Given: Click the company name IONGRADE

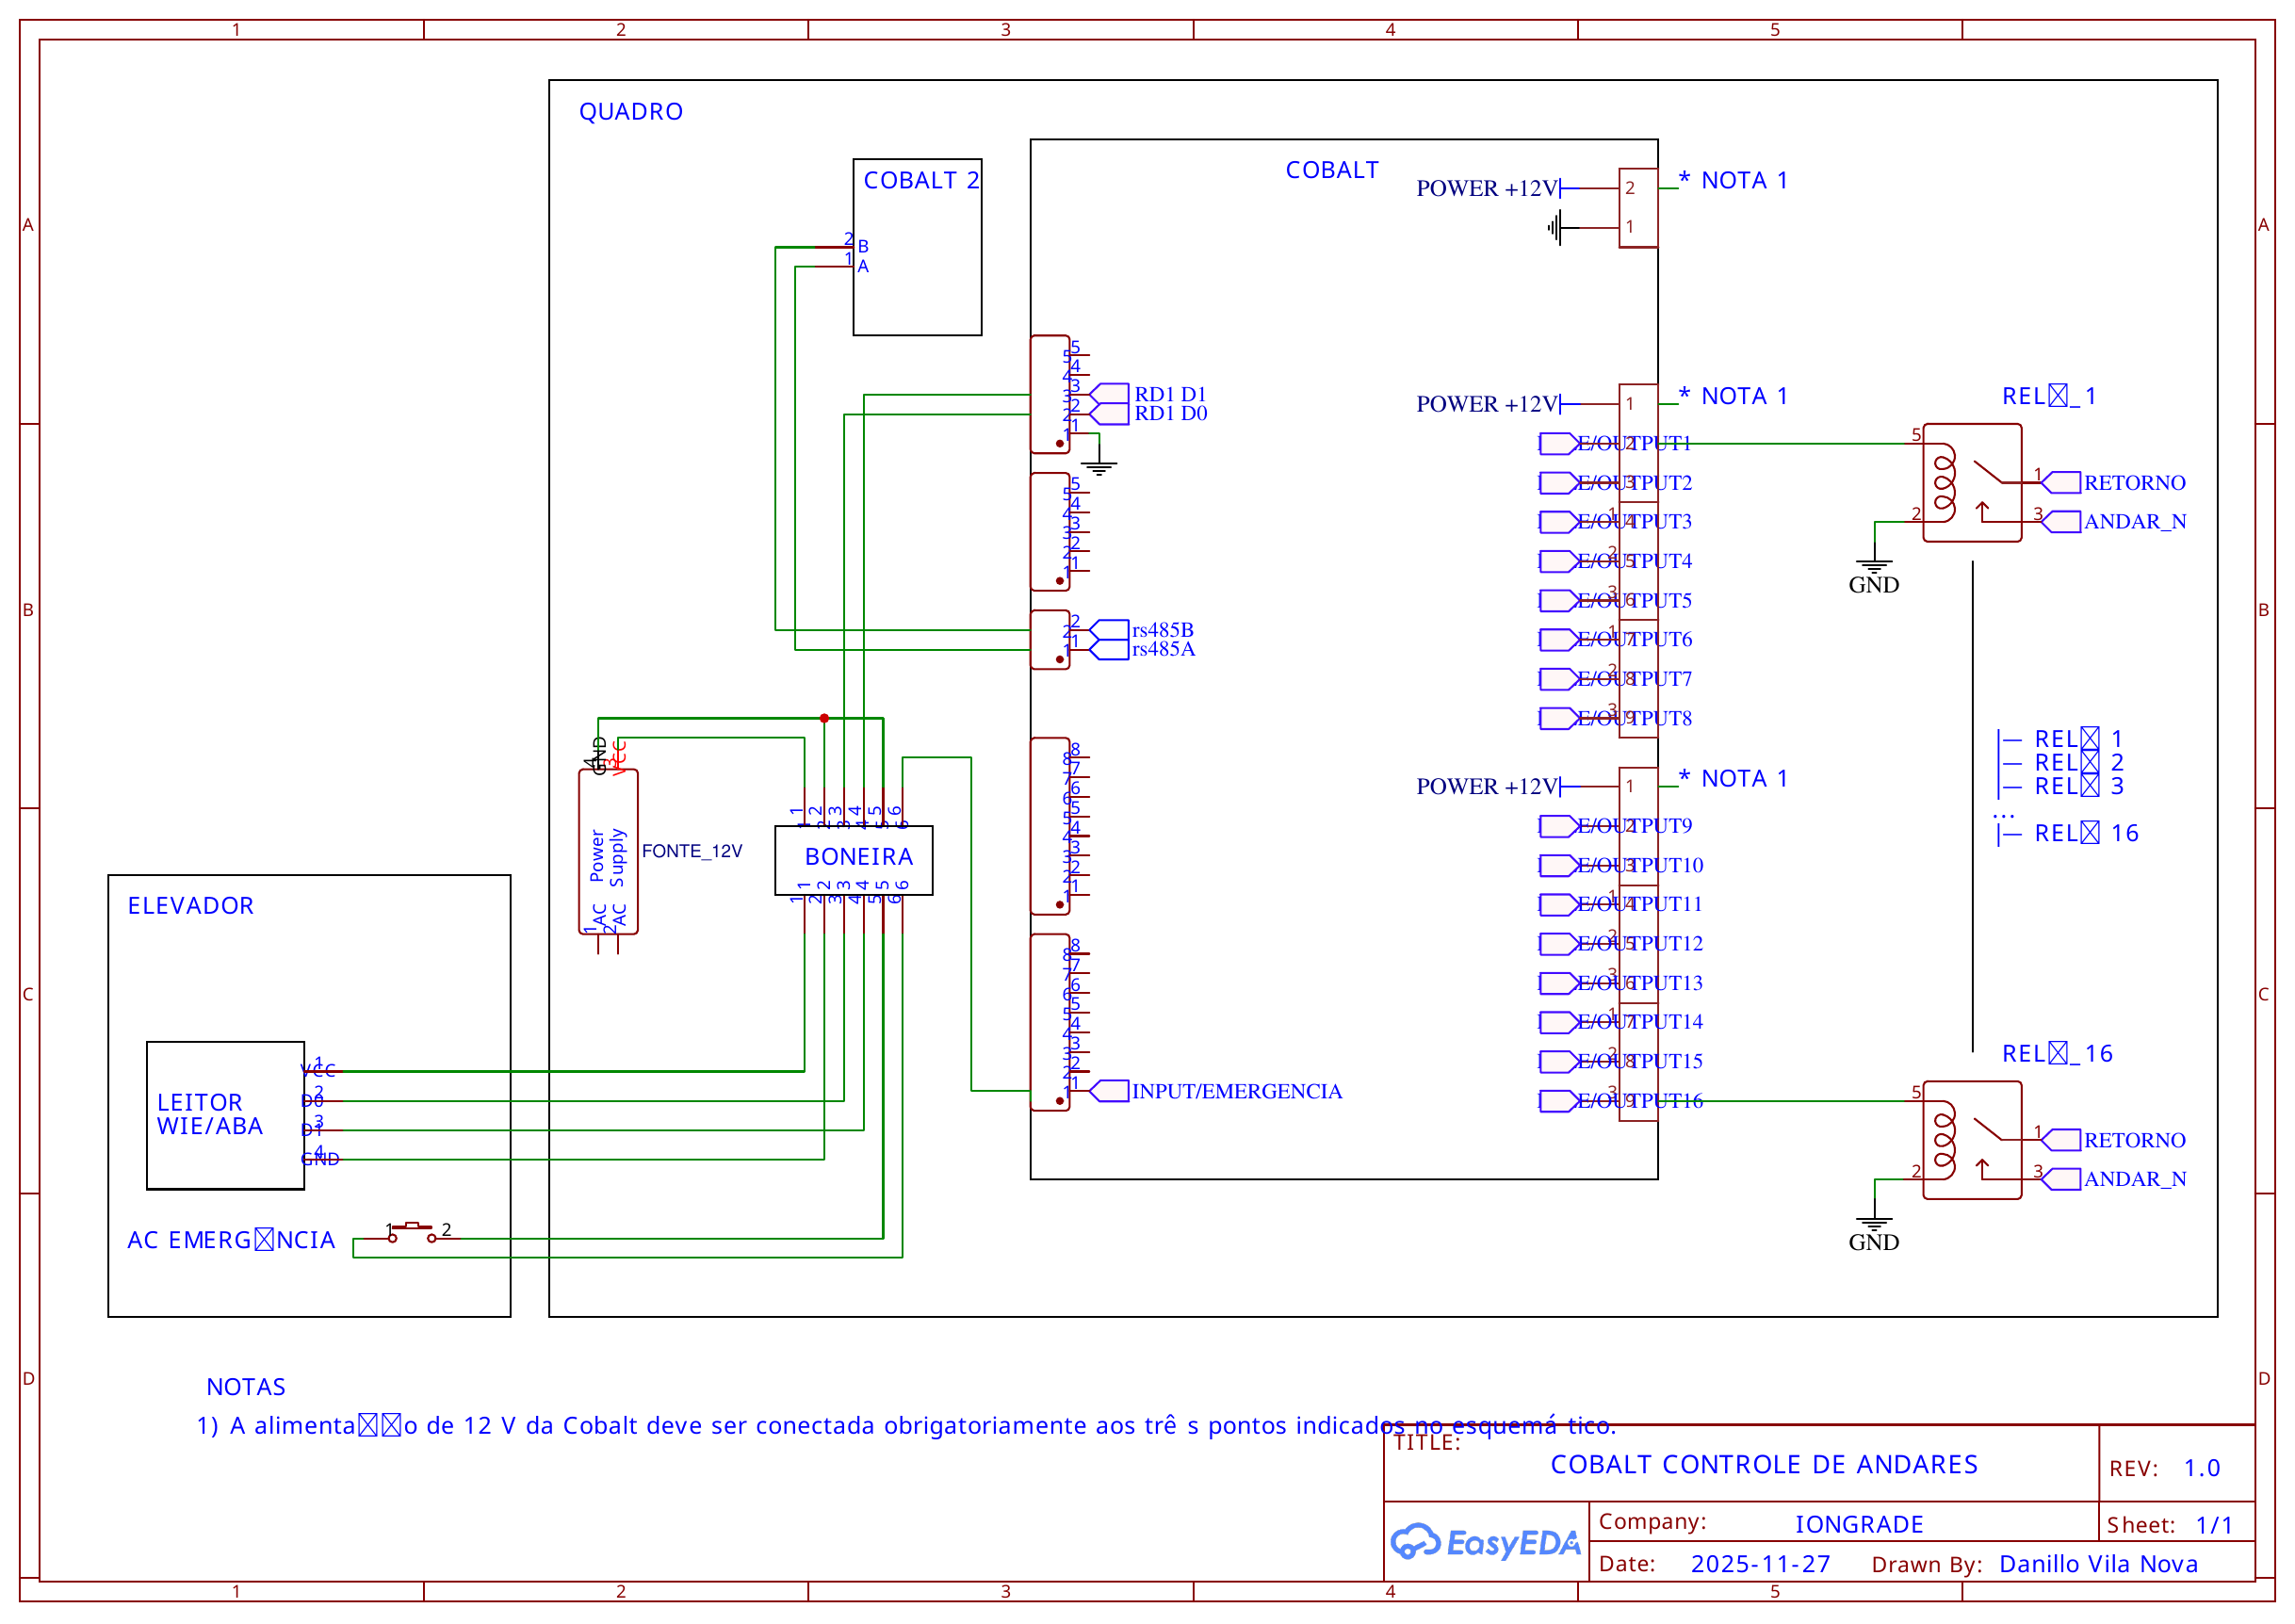Looking at the screenshot, I should point(1859,1525).
